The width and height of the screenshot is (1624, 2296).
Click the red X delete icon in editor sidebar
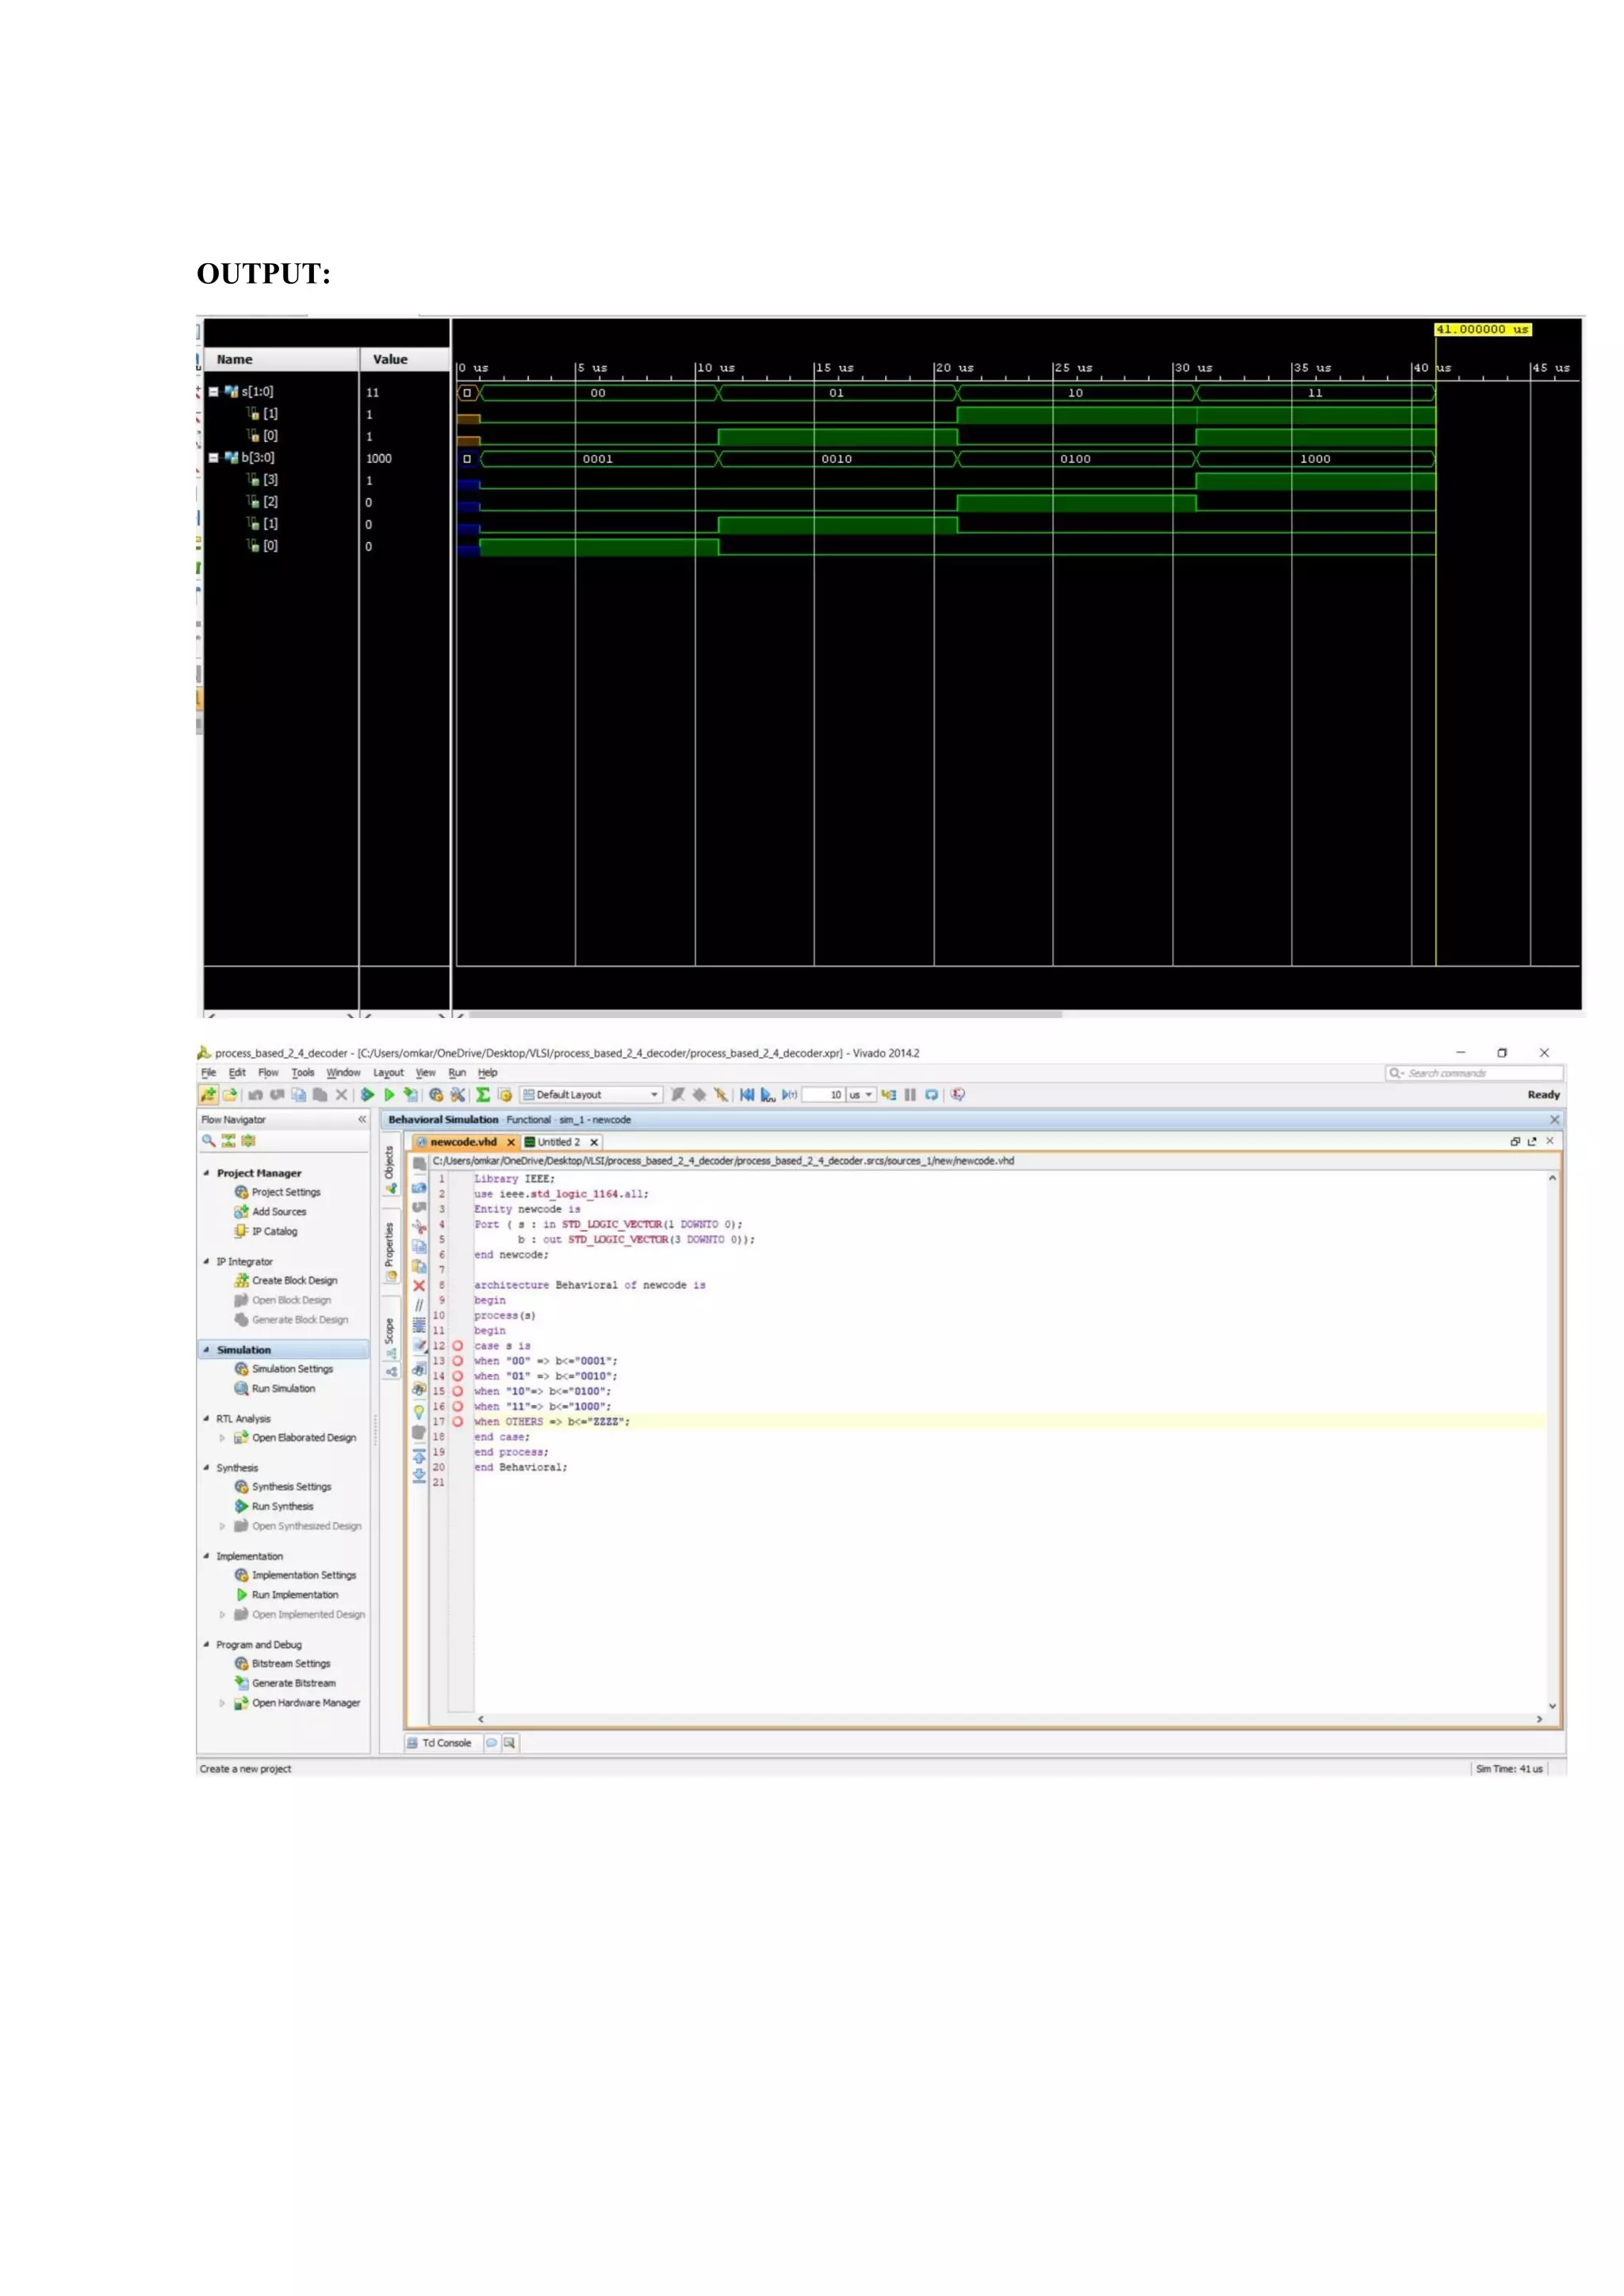coord(419,1286)
